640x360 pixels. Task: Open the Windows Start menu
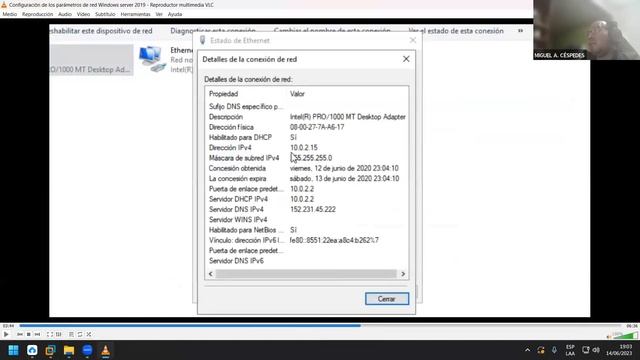pos(13,350)
